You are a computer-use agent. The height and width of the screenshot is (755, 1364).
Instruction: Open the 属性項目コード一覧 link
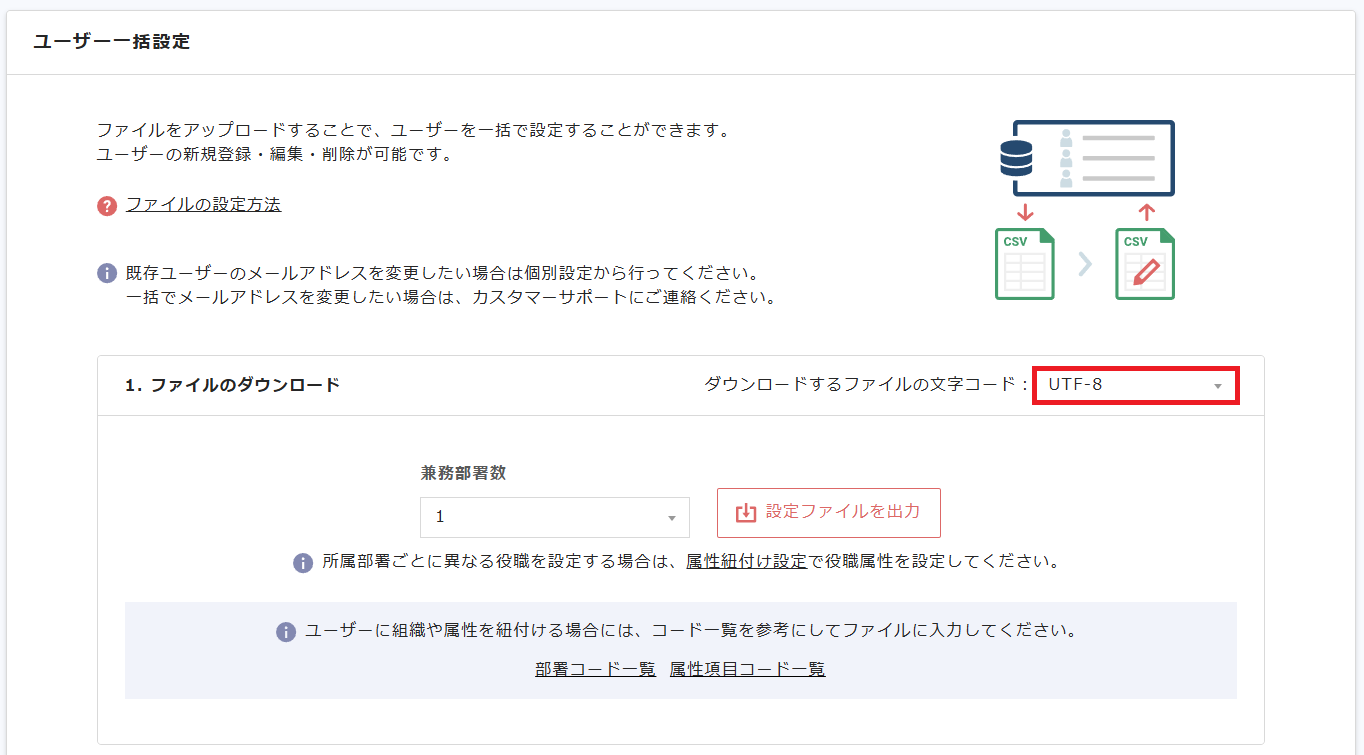click(x=748, y=668)
